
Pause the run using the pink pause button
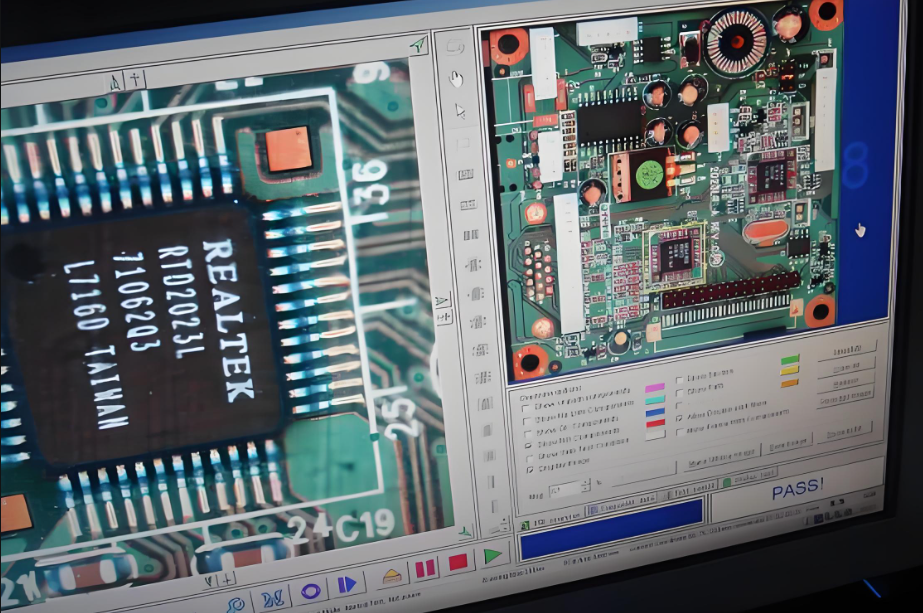pos(426,568)
